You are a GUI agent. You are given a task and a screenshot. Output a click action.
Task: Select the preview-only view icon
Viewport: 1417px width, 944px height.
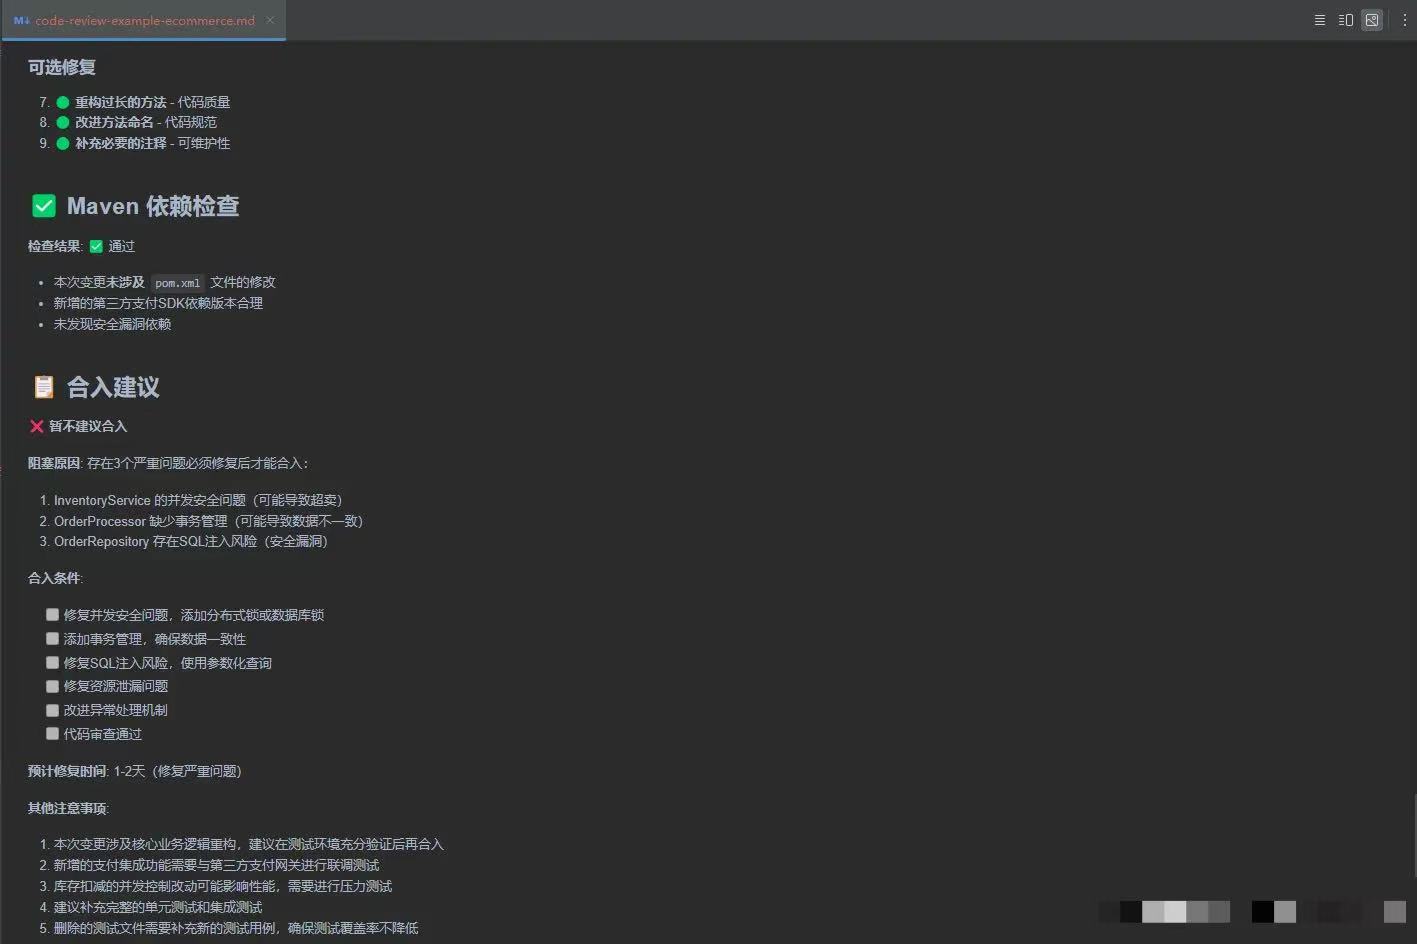(1372, 20)
